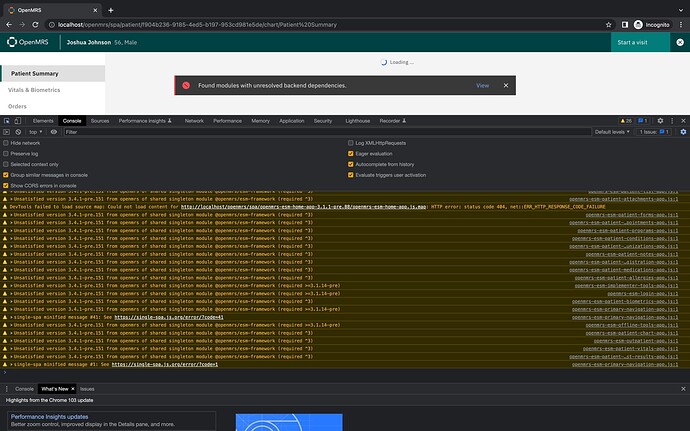Open the DevTools customize three-dot menu
Screen dimensions: 690x431
point(672,121)
